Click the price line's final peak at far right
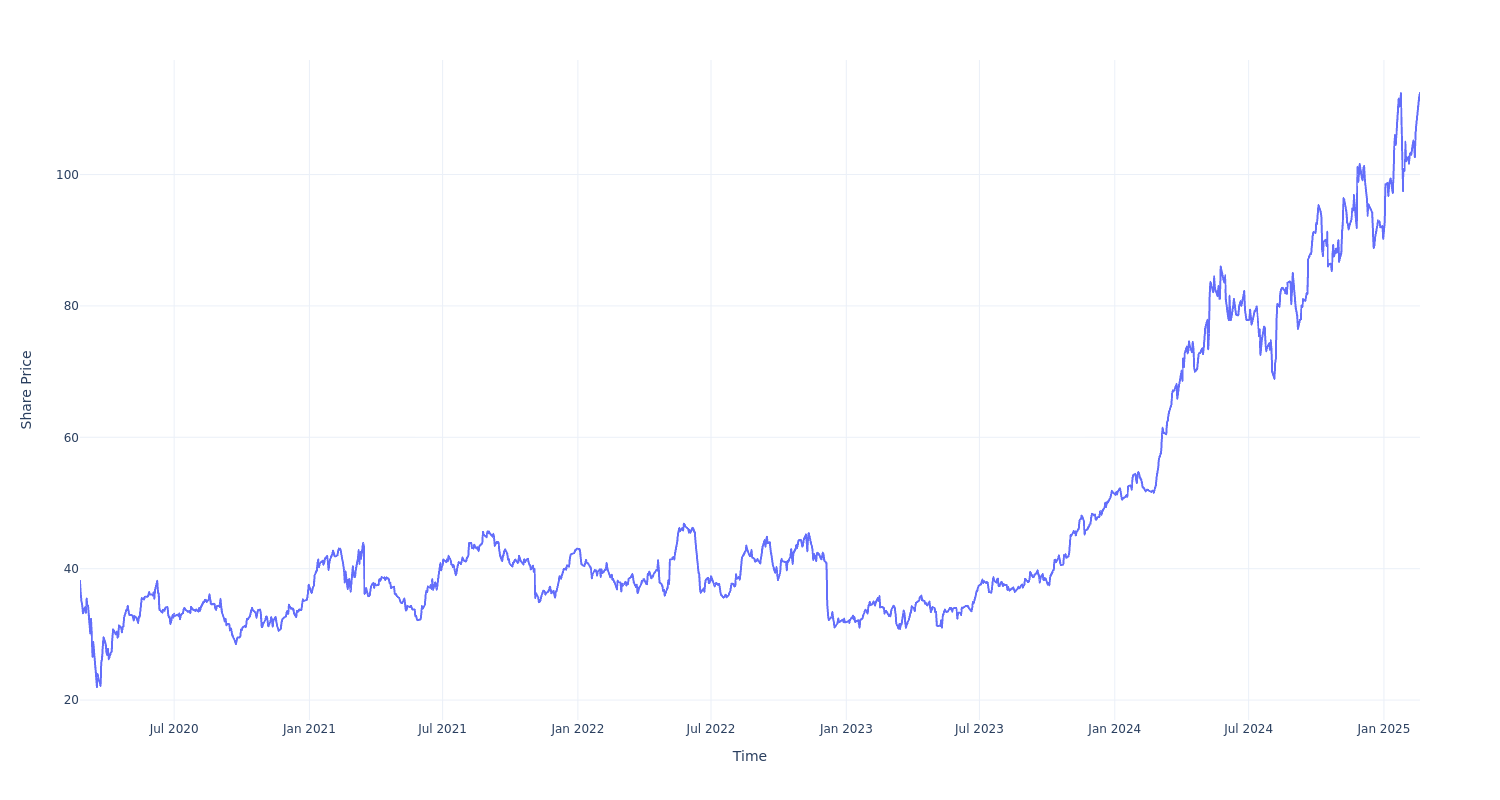Image resolution: width=1500 pixels, height=800 pixels. pos(1419,94)
